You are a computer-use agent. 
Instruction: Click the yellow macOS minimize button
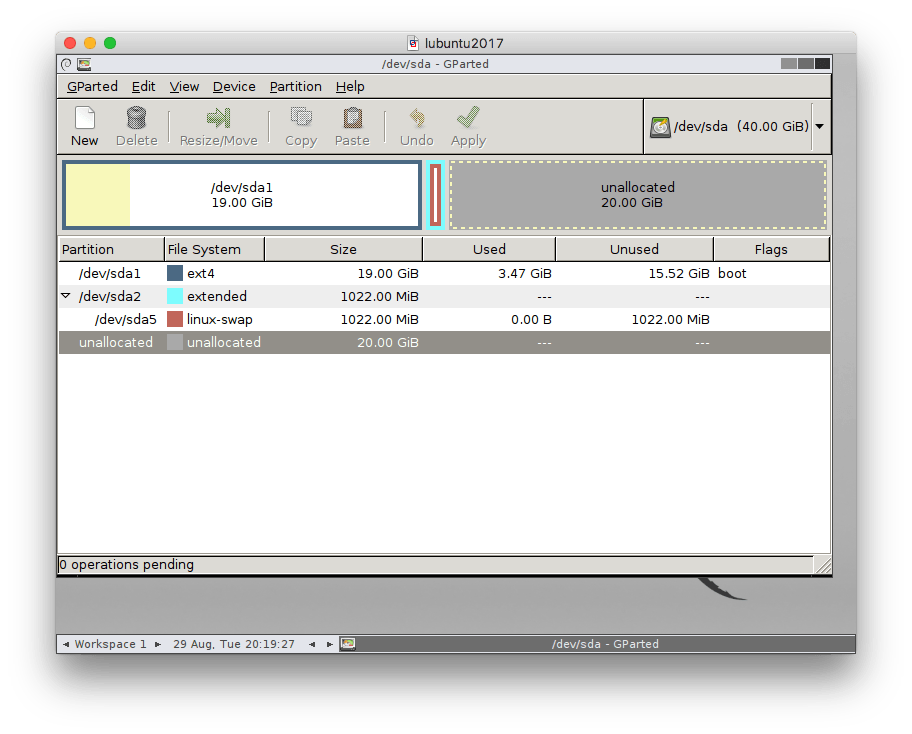click(90, 43)
